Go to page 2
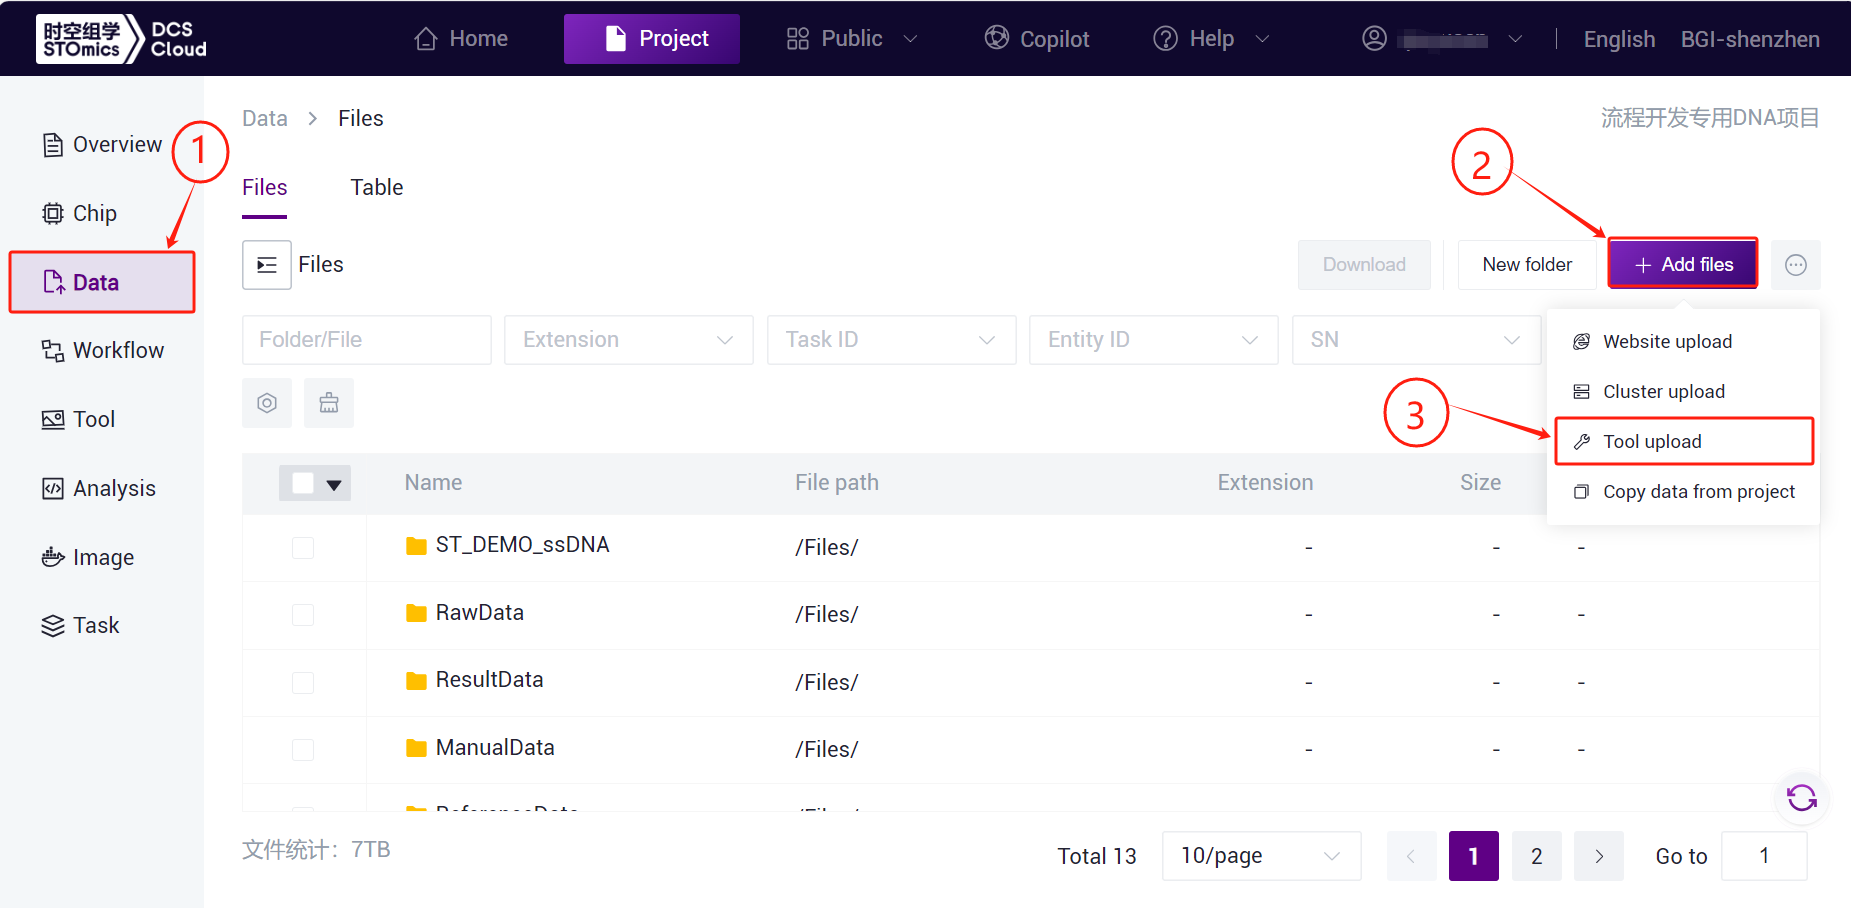The image size is (1851, 908). [1537, 856]
